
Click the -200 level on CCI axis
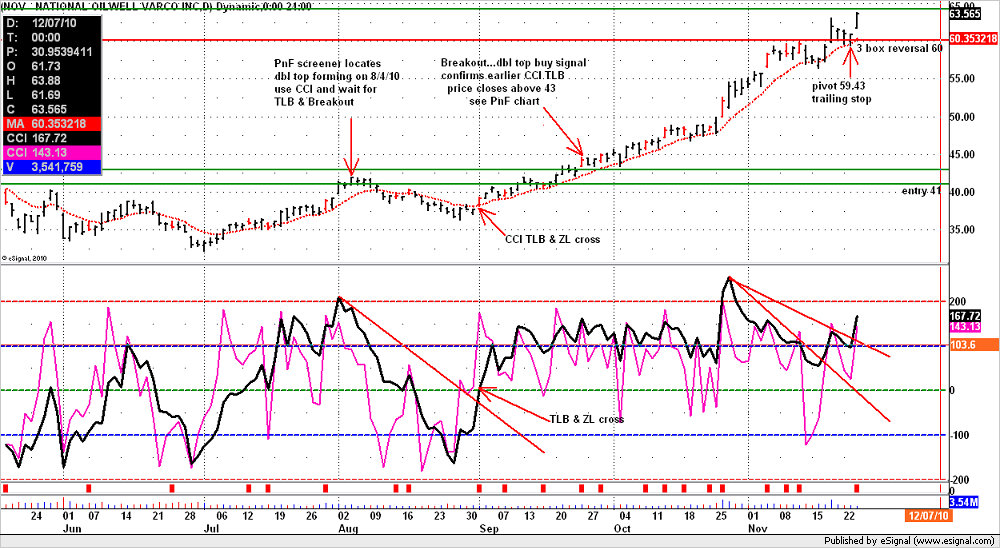[x=959, y=480]
